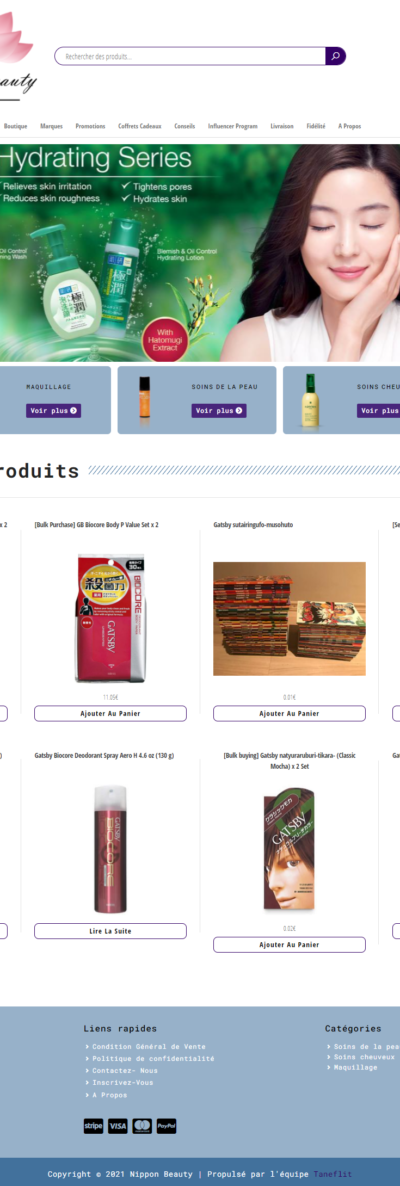Open the Gatsby sutairingufo-musohuto product image
400x1186 pixels.
pyautogui.click(x=289, y=619)
